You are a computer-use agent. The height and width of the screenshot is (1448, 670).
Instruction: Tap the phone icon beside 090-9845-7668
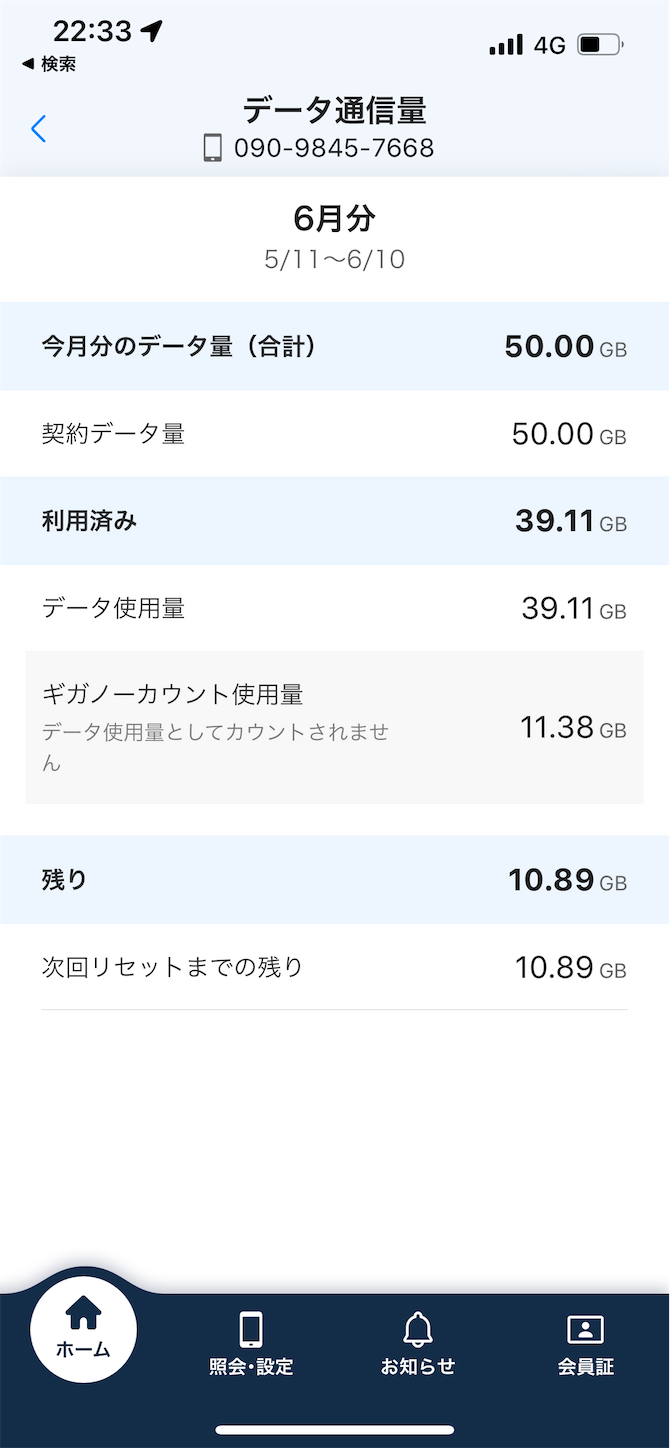(x=212, y=149)
